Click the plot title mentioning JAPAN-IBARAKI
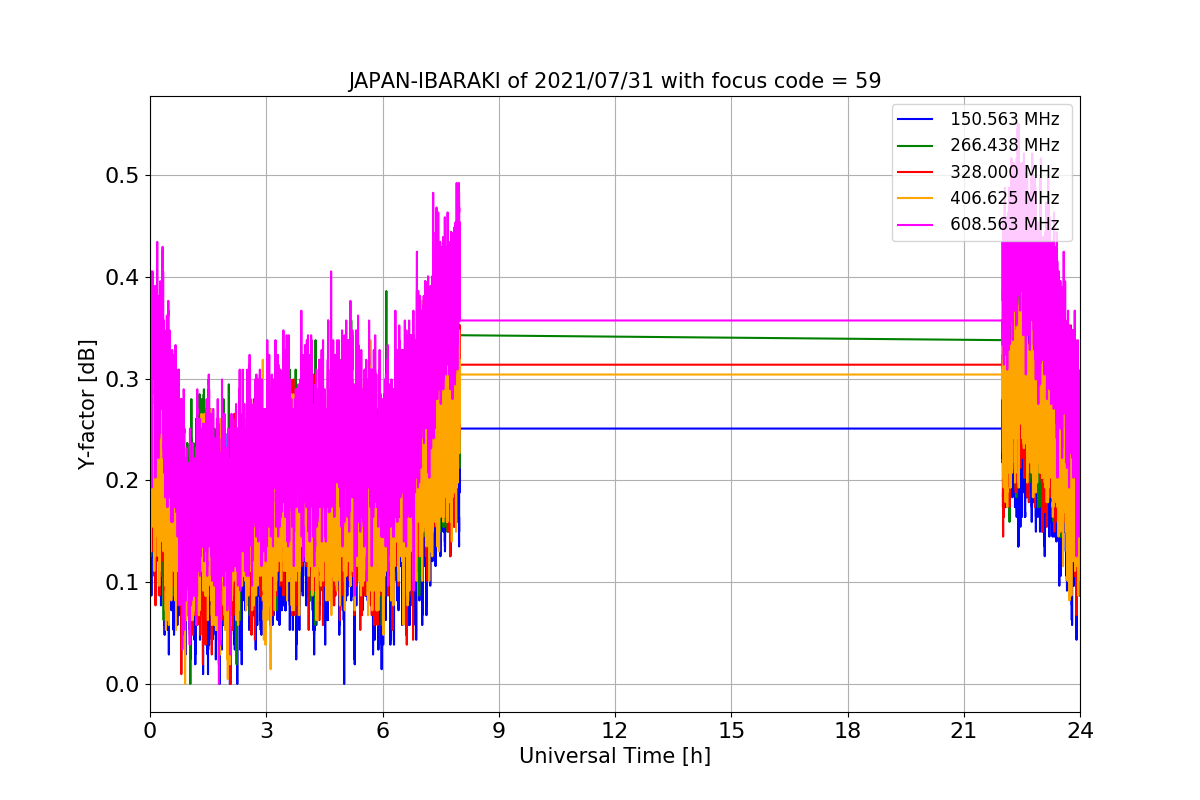Screen dimensions: 1200x800 coord(615,81)
